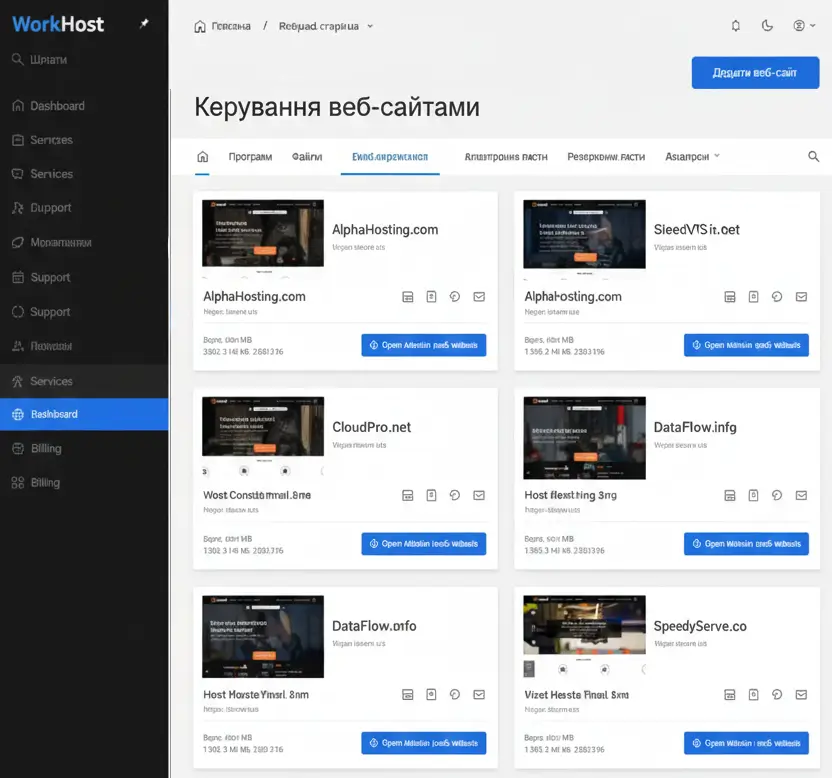Screen dimensions: 832x778
Task: Click the notifications bell icon
Action: (x=736, y=25)
